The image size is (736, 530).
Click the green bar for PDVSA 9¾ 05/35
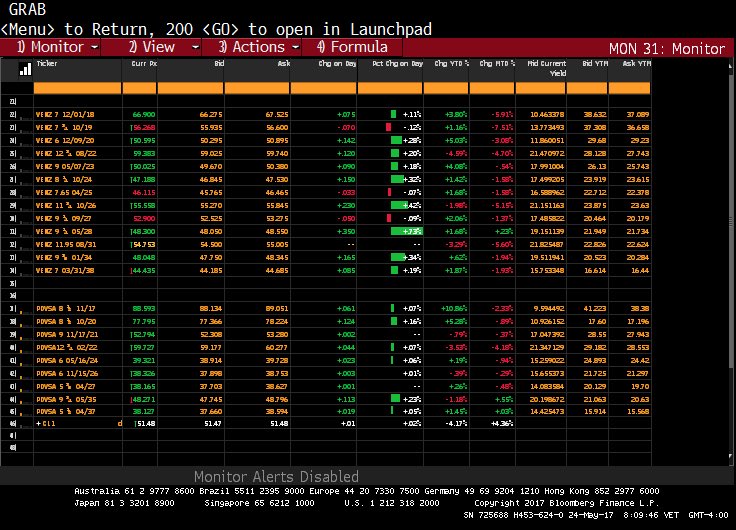point(394,398)
